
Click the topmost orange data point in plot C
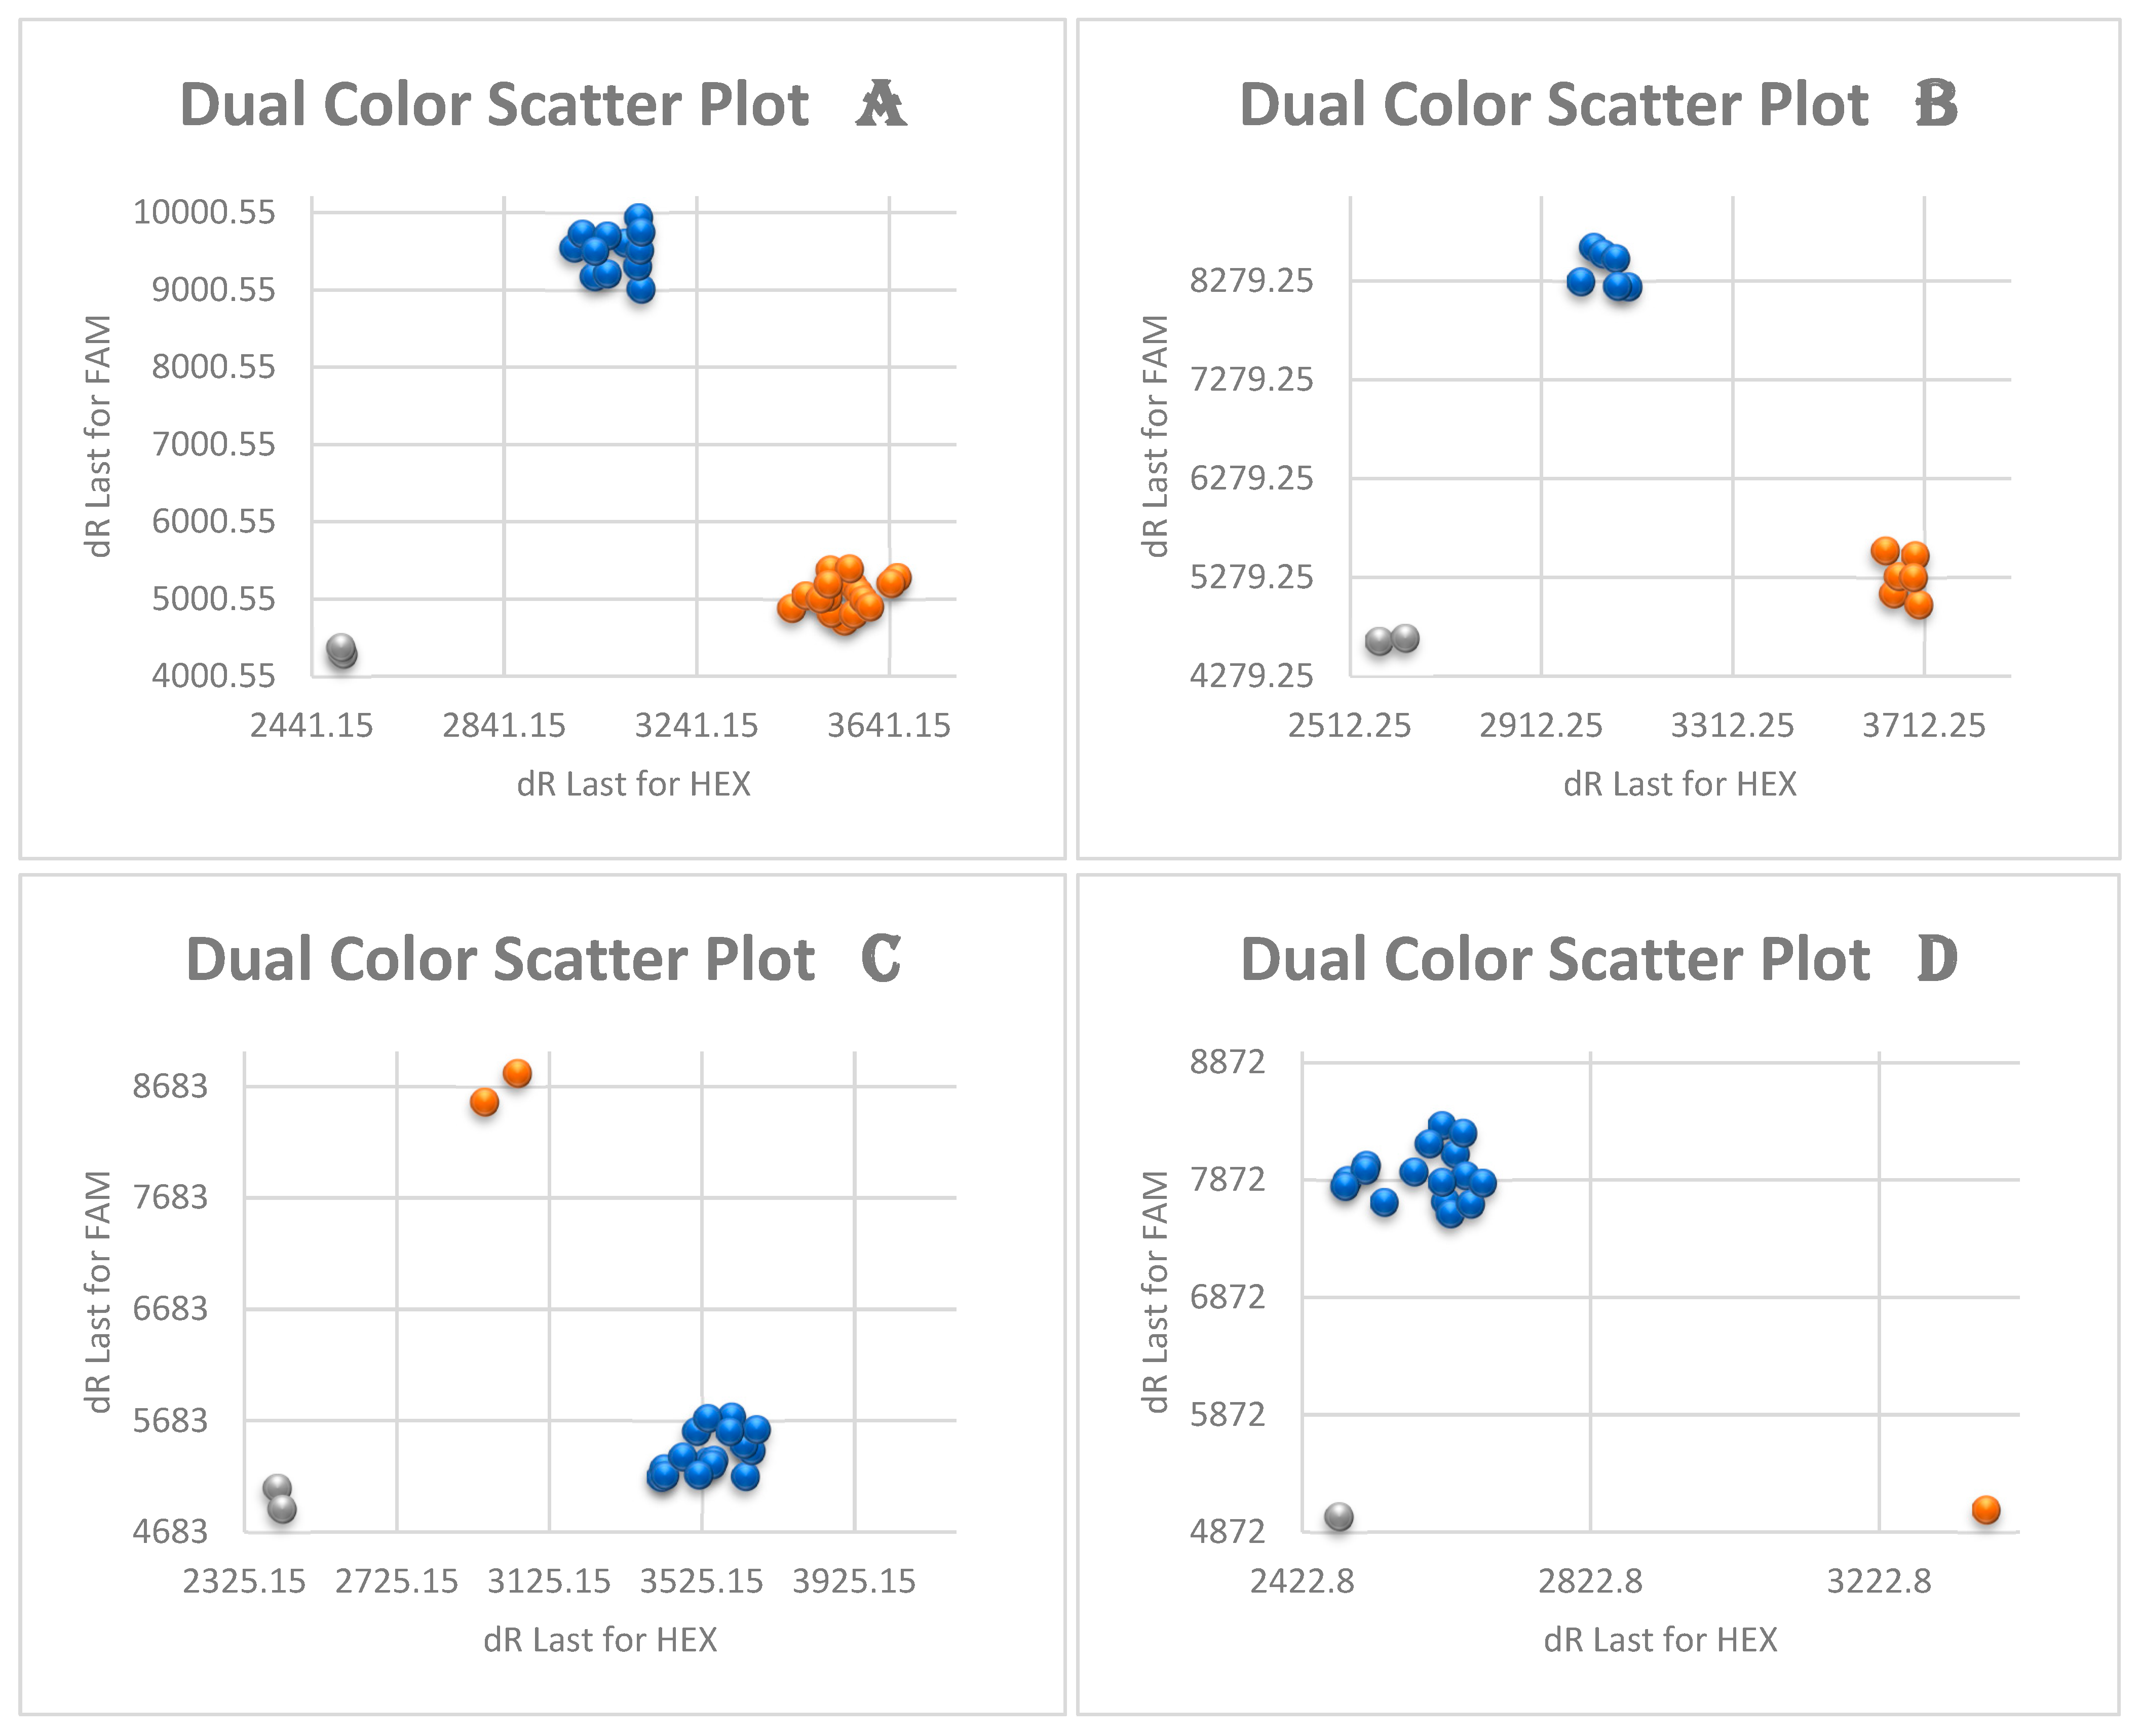coord(517,1074)
